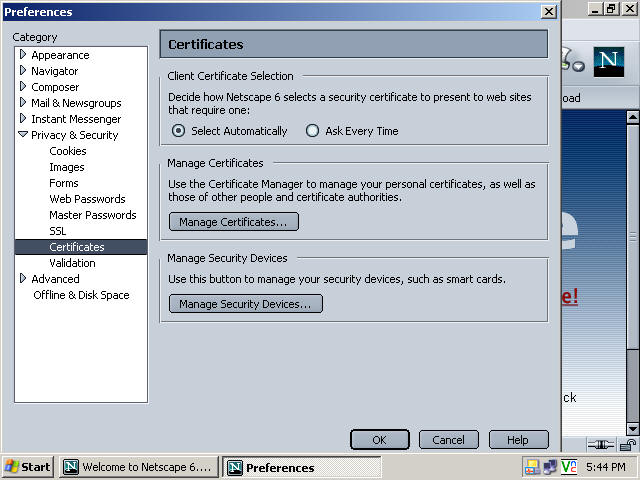
Task: Select the Instant Messenger category label
Action: click(76, 119)
